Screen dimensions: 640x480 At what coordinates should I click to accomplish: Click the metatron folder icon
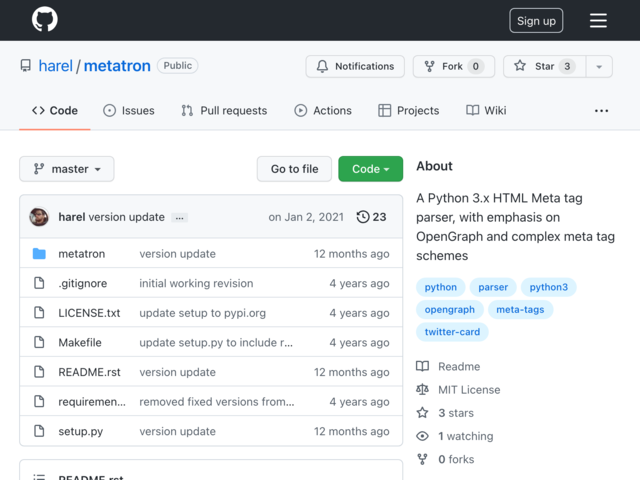[x=39, y=253]
